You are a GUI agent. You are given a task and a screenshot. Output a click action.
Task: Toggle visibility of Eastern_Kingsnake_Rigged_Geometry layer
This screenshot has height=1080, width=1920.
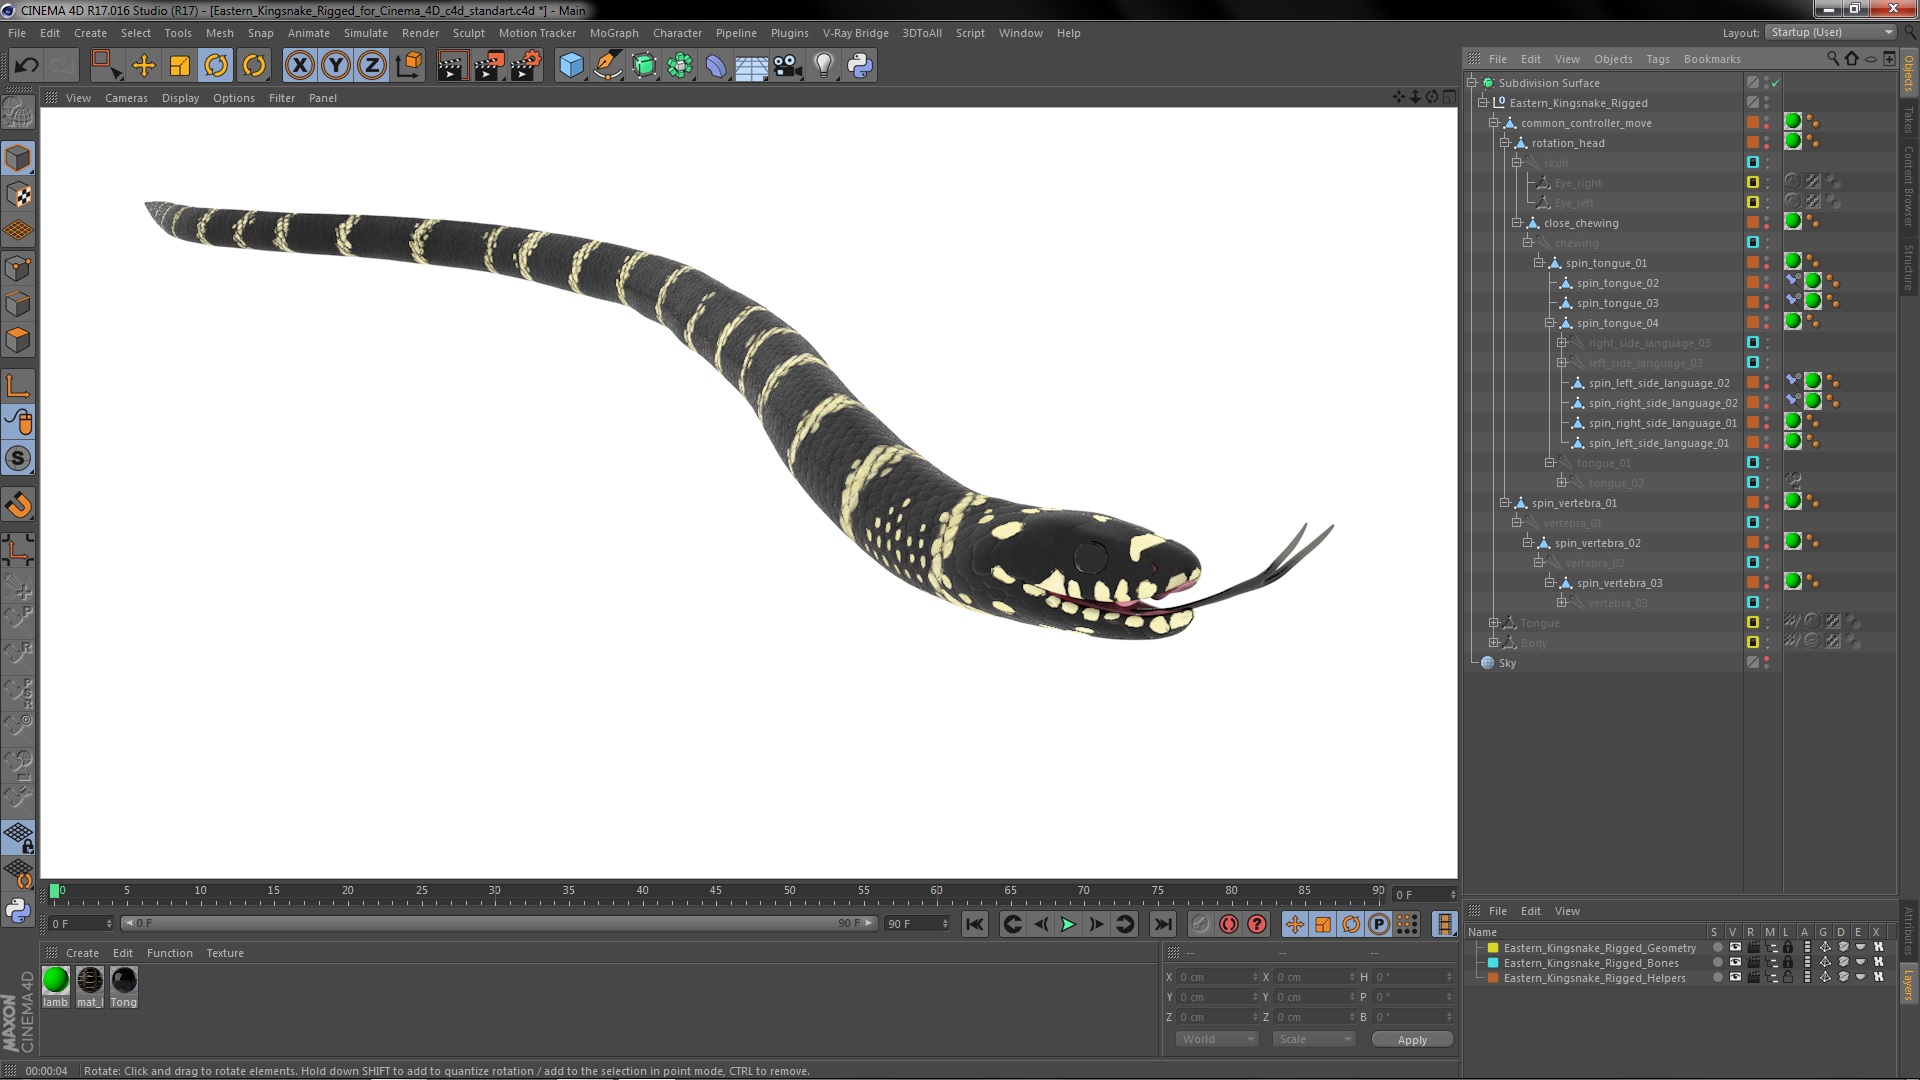(1735, 947)
